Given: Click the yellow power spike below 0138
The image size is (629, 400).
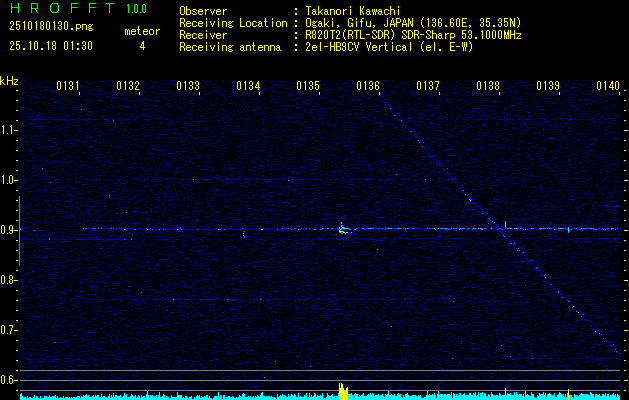Looking at the screenshot, I should [x=505, y=394].
